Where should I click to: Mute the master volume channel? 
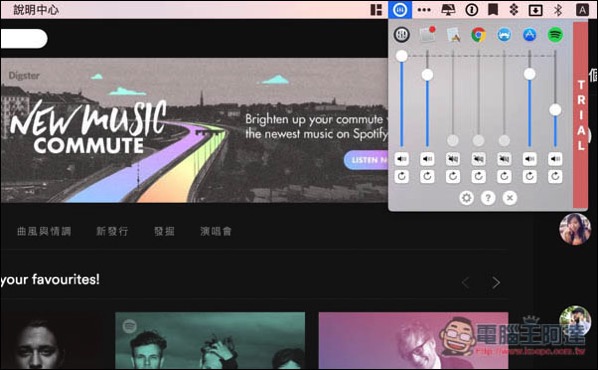402,159
